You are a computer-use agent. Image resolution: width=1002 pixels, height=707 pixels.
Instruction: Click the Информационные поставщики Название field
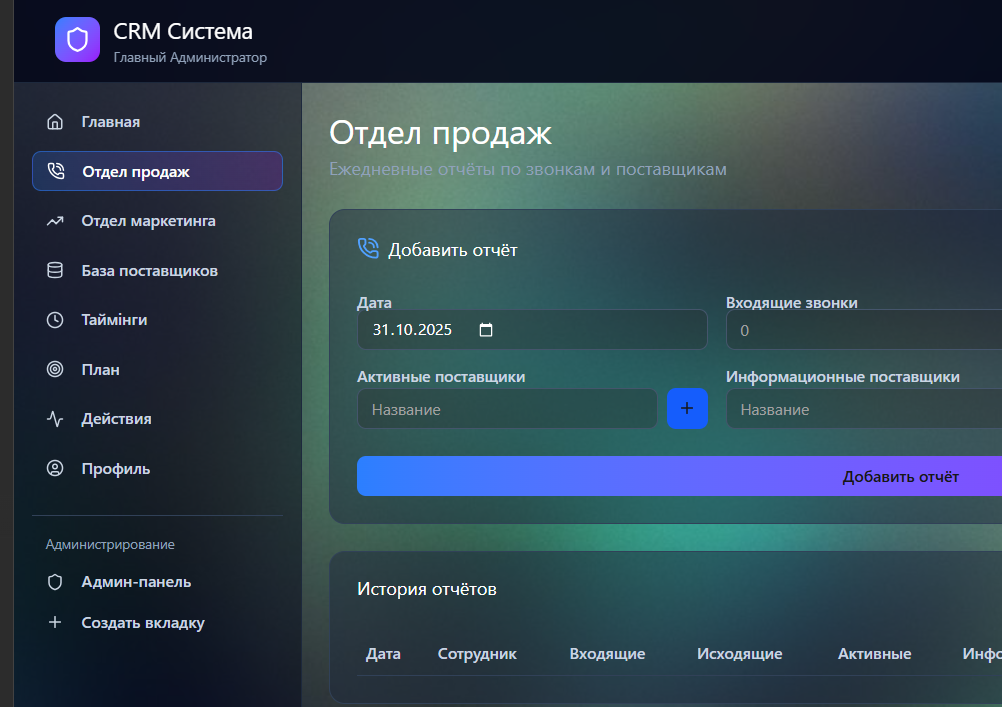tap(864, 409)
